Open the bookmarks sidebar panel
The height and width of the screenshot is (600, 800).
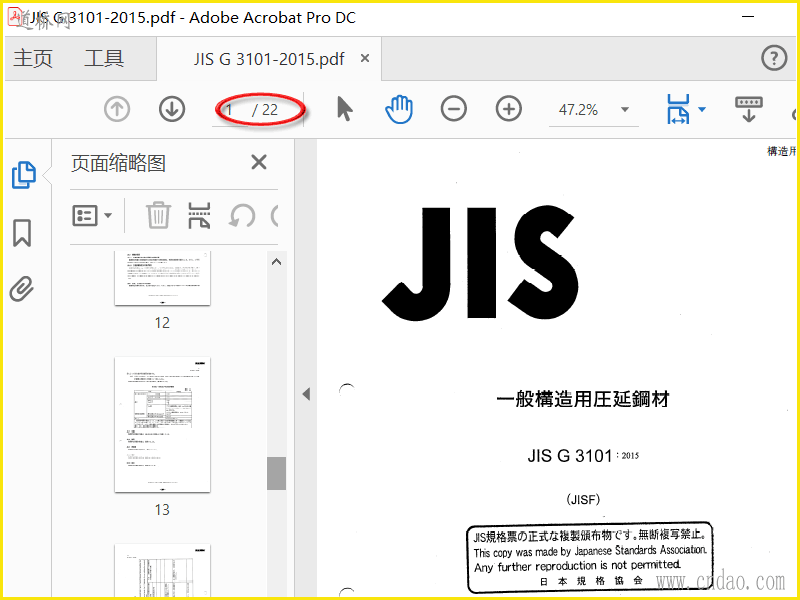coord(22,233)
